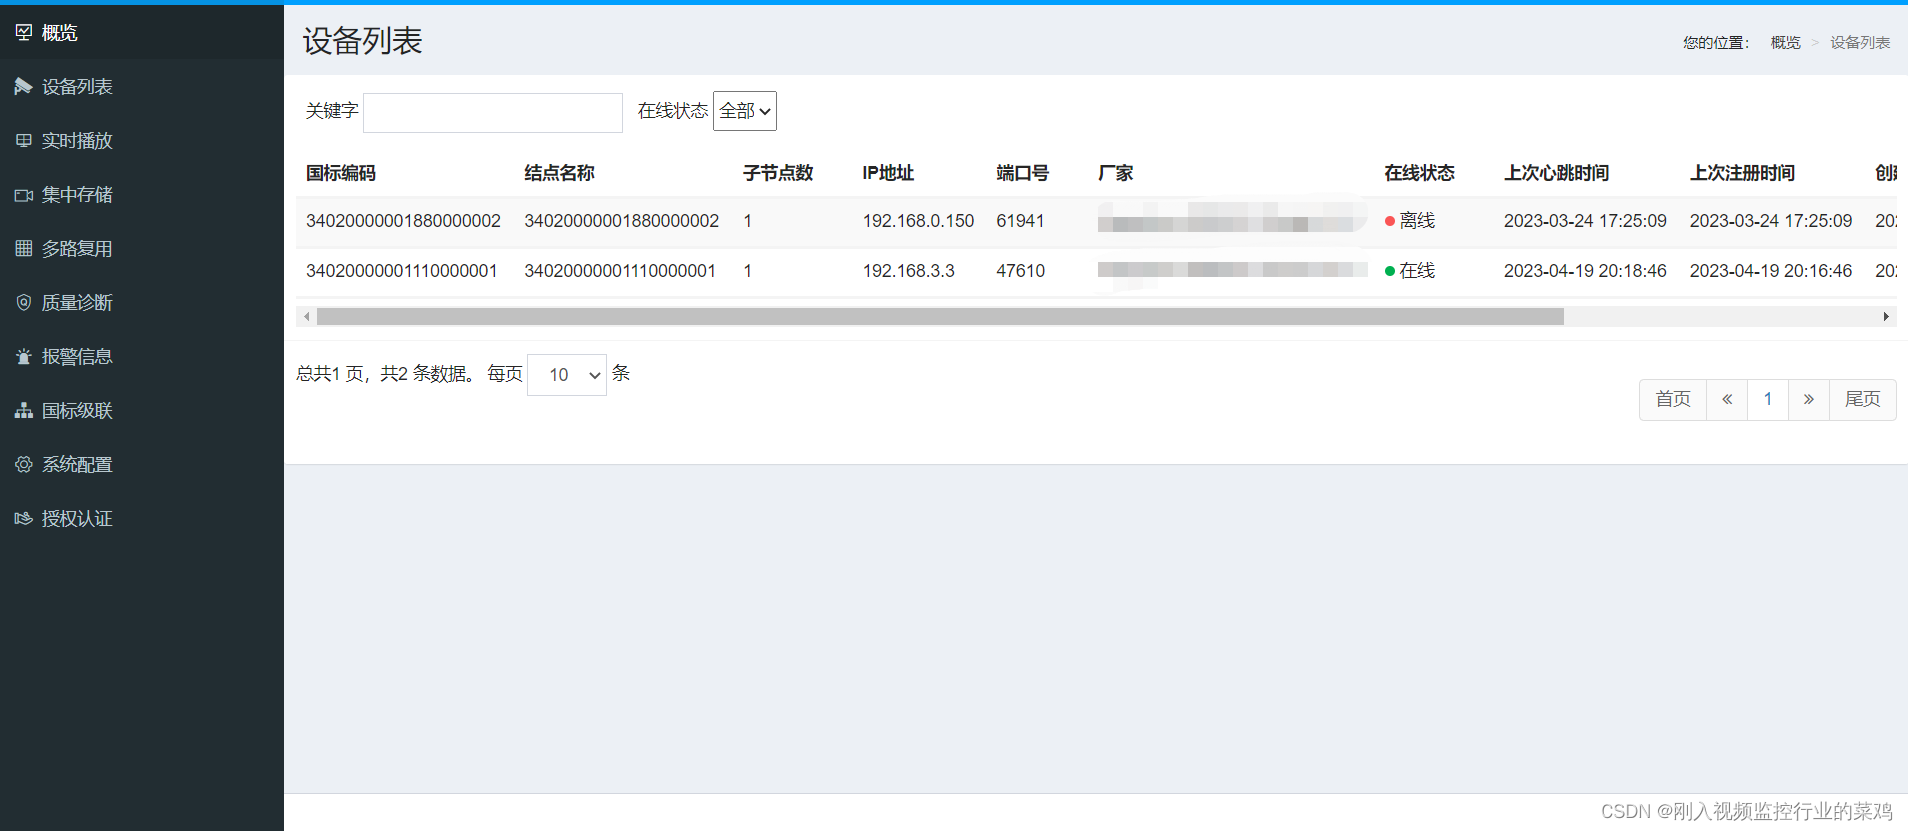This screenshot has height=831, width=1908.
Task: Click the 在线状态 column header
Action: point(1420,173)
